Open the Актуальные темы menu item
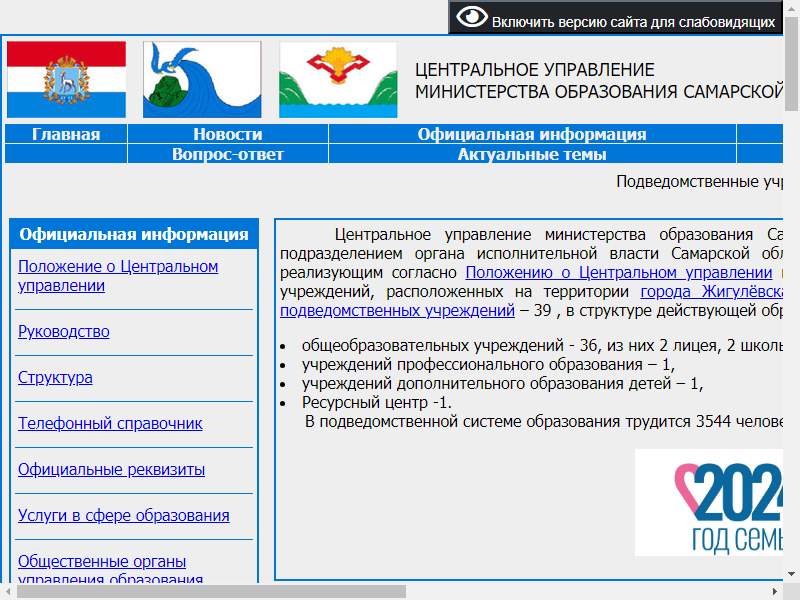Viewport: 800px width, 600px height. coord(532,154)
